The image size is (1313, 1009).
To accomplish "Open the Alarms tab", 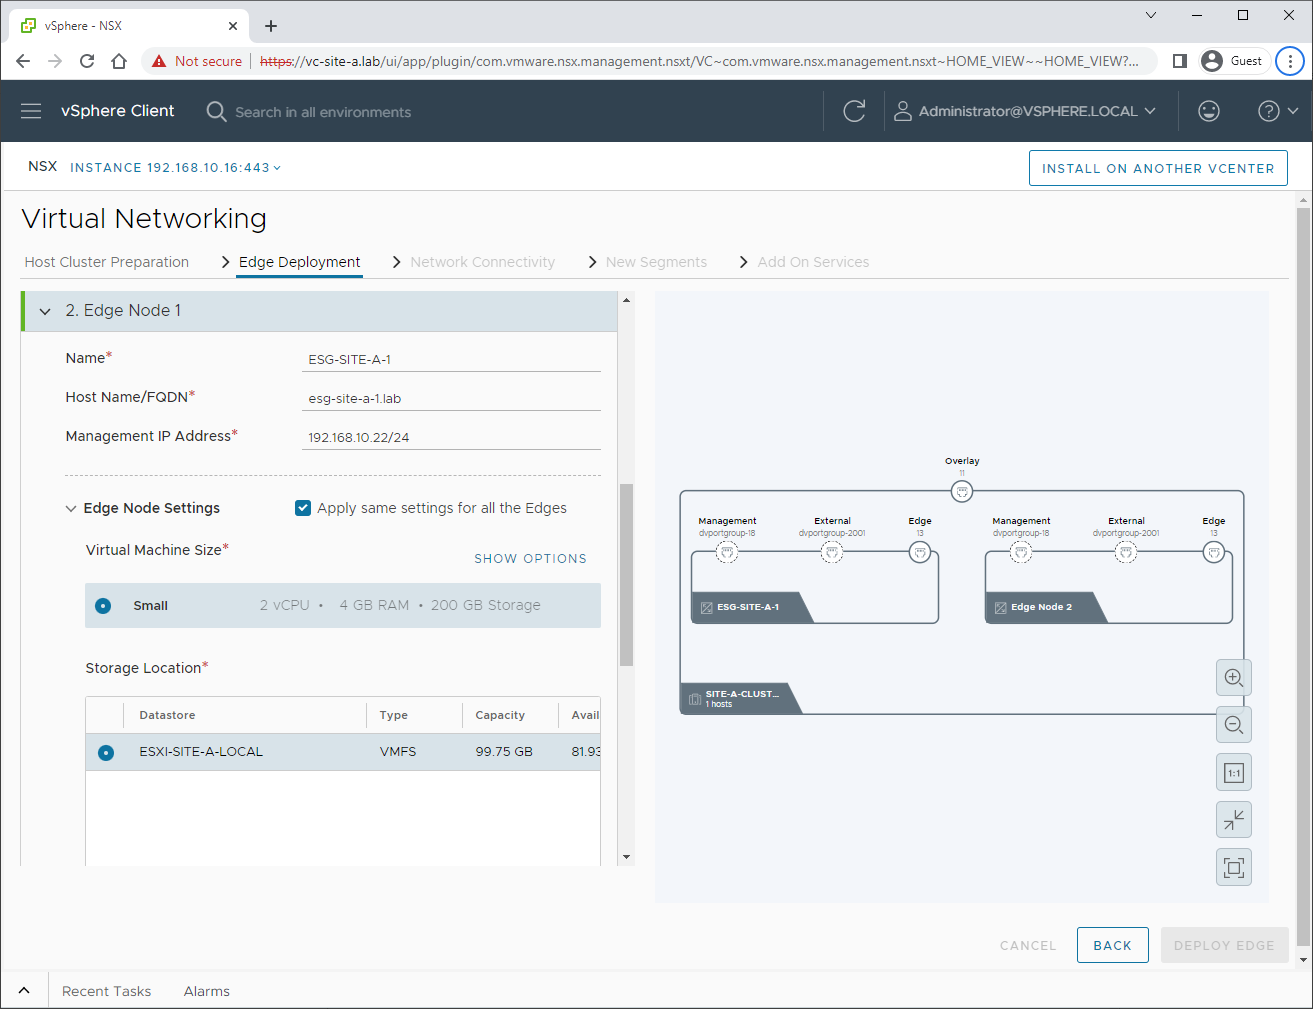I will pos(207,991).
